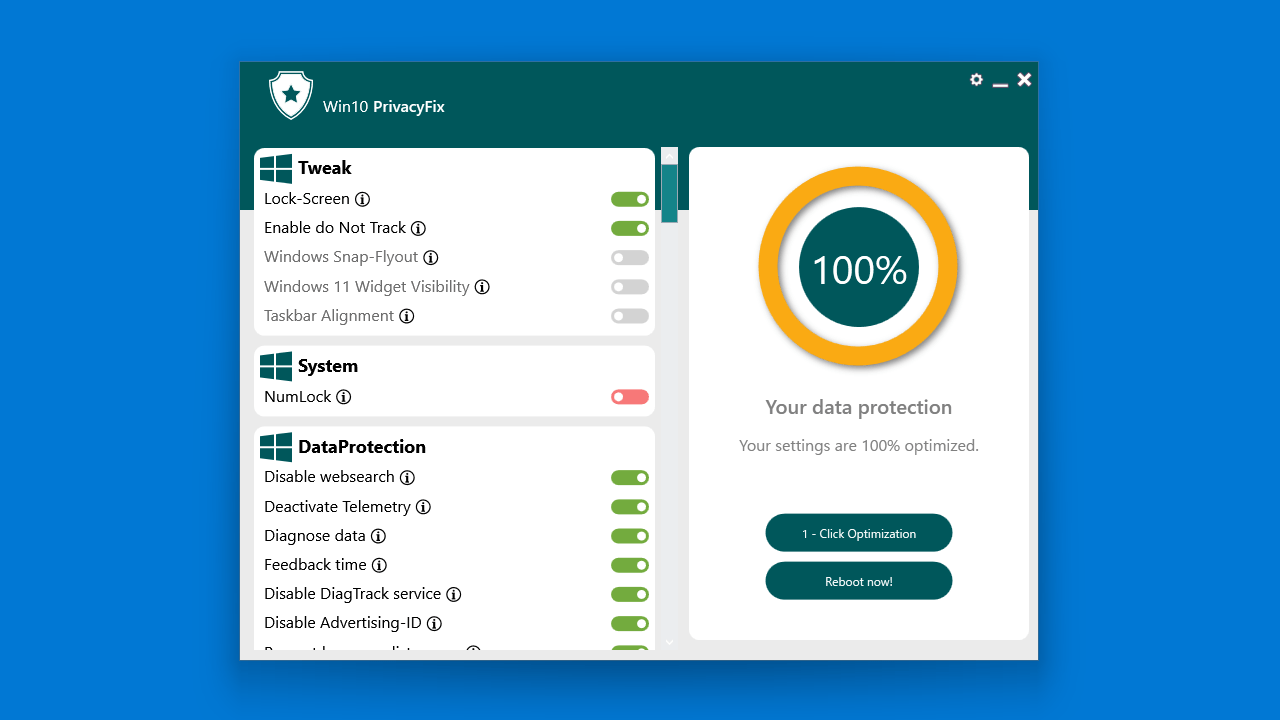Show info for Windows 11 Widget Visibility
Image resolution: width=1280 pixels, height=720 pixels.
pyautogui.click(x=482, y=287)
